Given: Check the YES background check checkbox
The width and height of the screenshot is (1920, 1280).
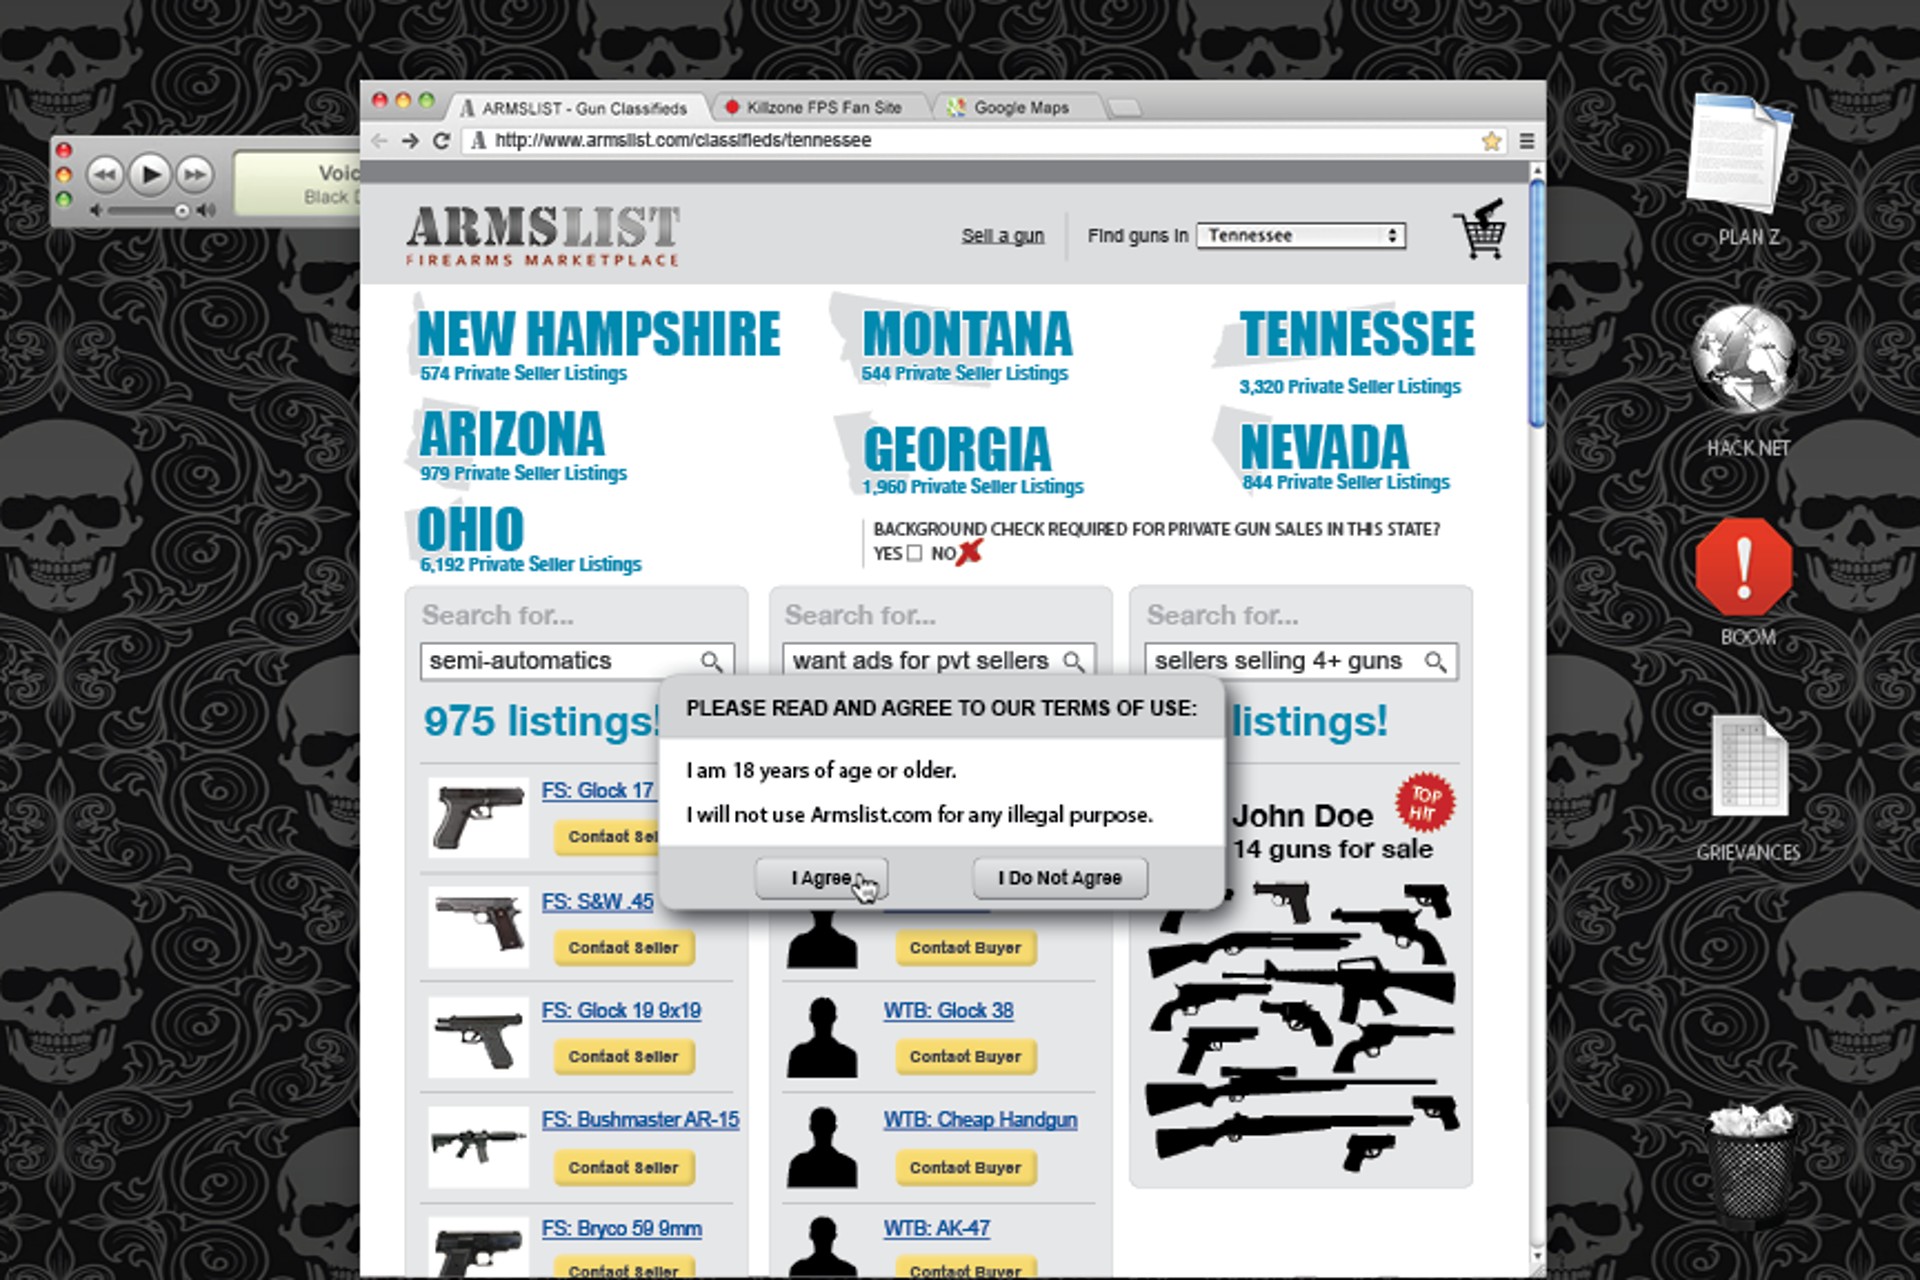Looking at the screenshot, I should tap(913, 553).
